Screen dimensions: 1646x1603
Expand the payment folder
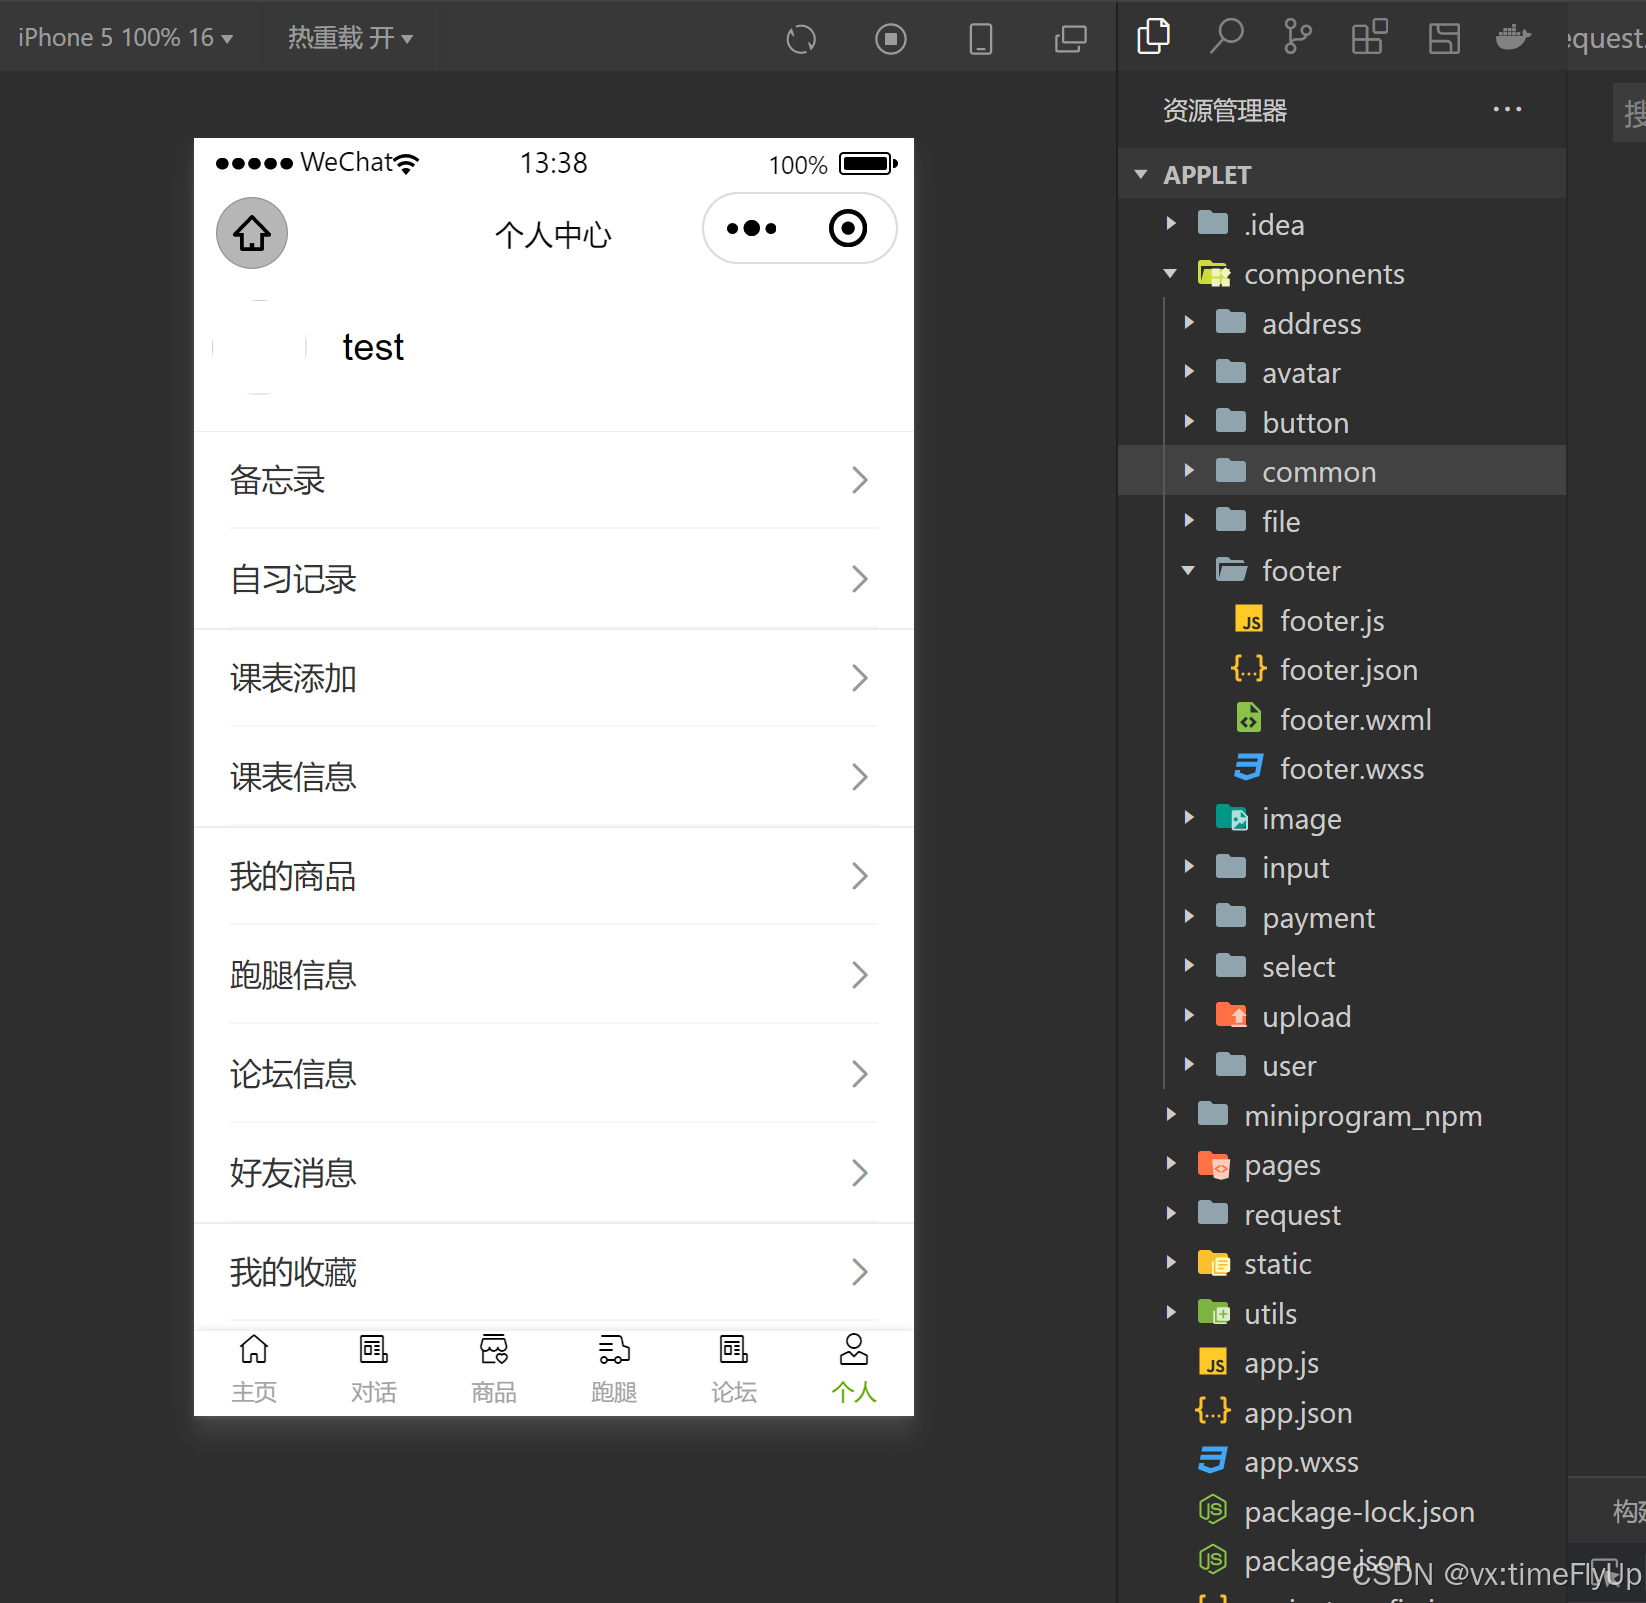click(x=1342, y=917)
